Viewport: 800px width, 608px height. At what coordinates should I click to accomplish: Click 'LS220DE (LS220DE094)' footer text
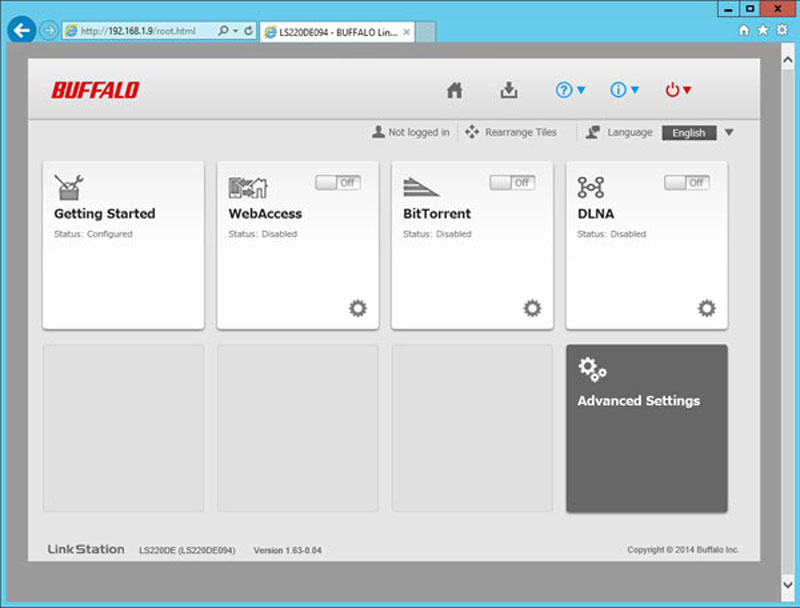pos(187,550)
